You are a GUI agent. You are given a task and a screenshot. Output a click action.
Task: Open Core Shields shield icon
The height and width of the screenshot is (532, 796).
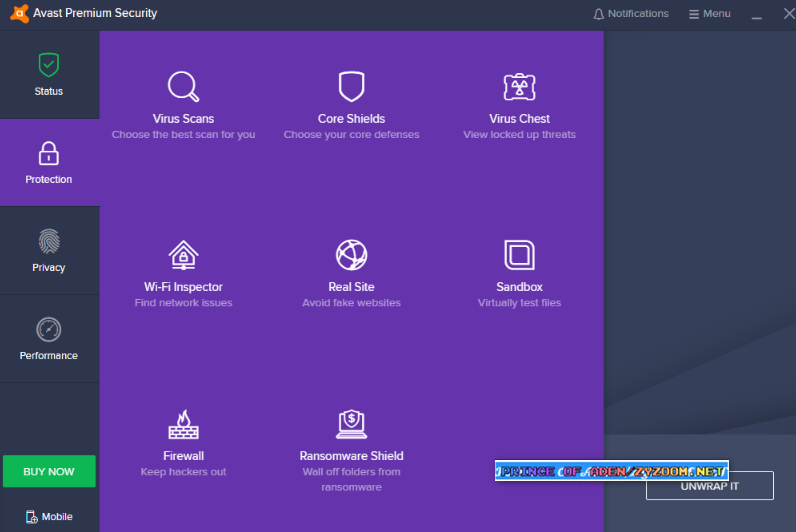[x=351, y=86]
